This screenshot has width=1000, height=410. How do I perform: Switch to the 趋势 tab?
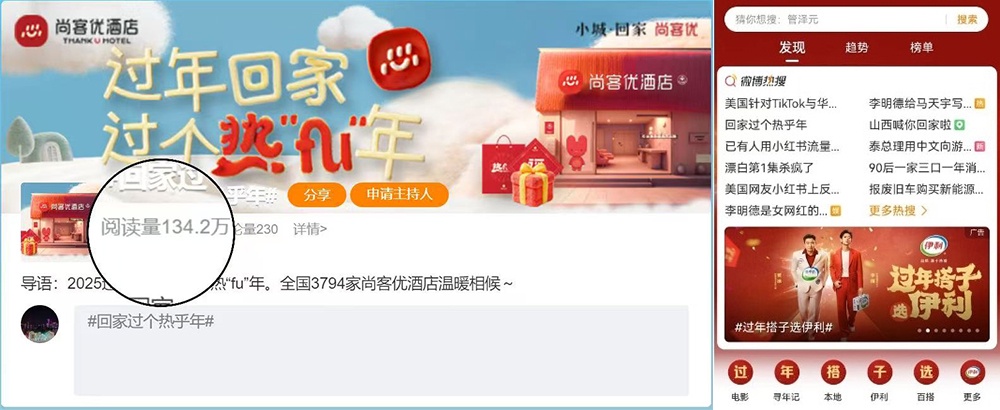click(857, 47)
